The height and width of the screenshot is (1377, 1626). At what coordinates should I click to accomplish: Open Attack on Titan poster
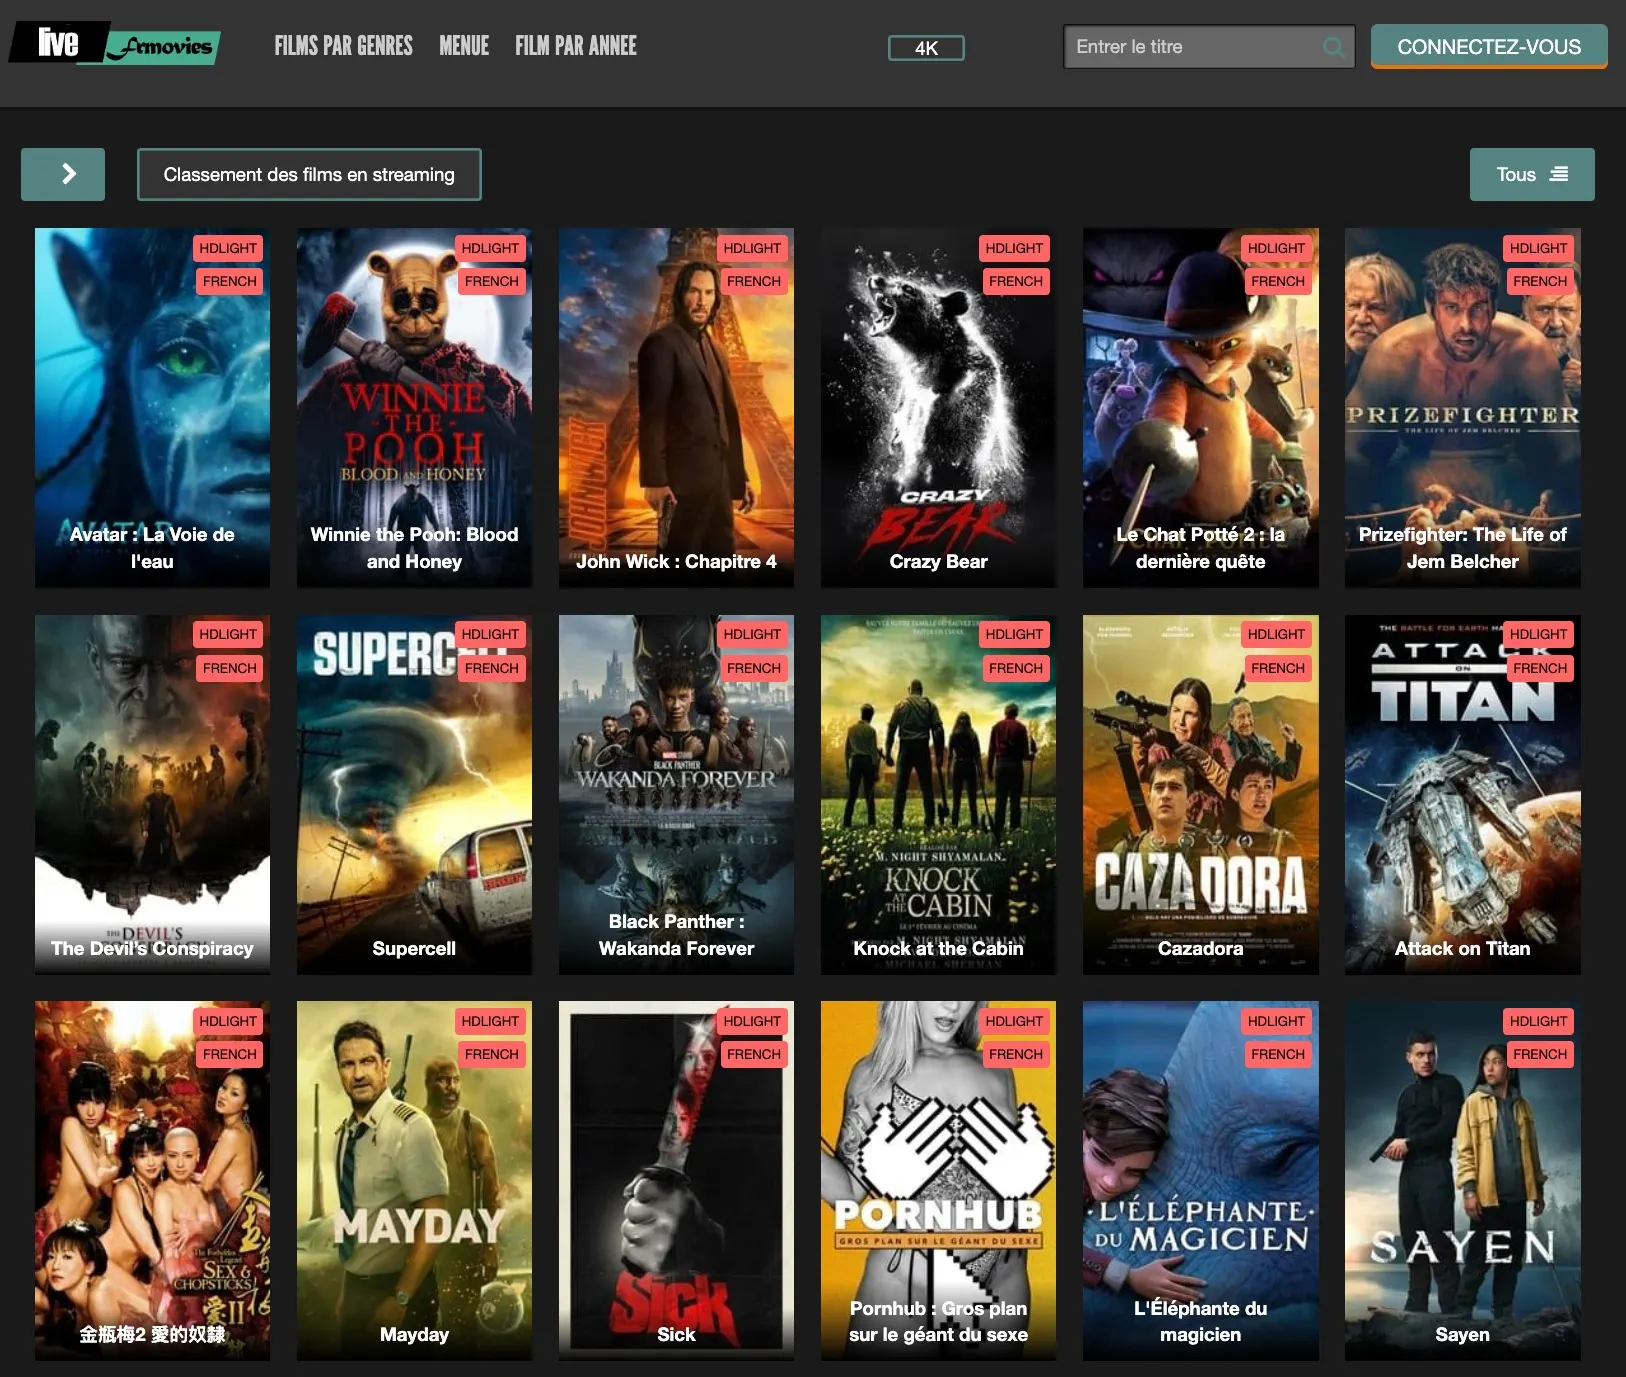click(x=1462, y=795)
